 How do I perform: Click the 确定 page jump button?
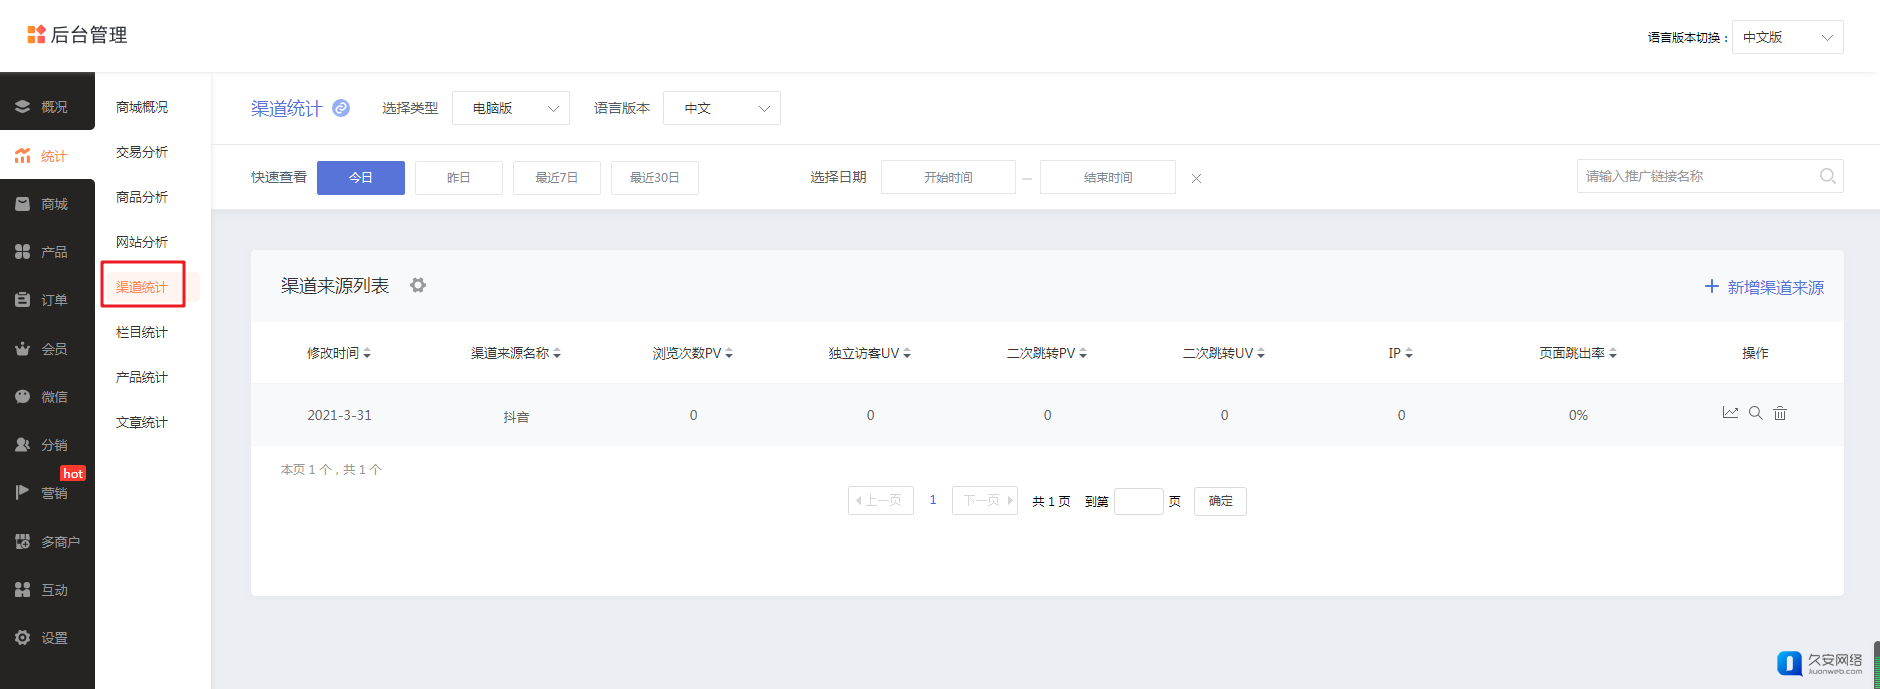tap(1220, 501)
